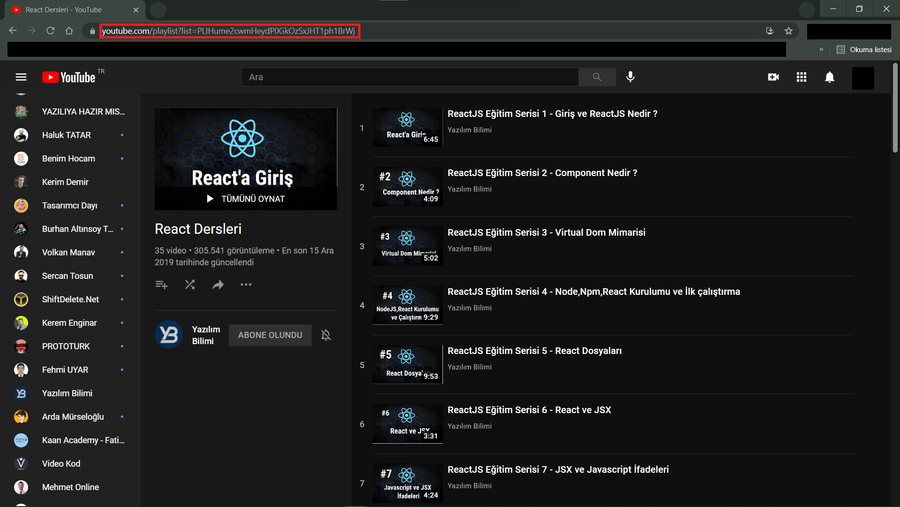Open ShiftDelete.Net channel in sidebar
The image size is (900, 507).
click(70, 299)
